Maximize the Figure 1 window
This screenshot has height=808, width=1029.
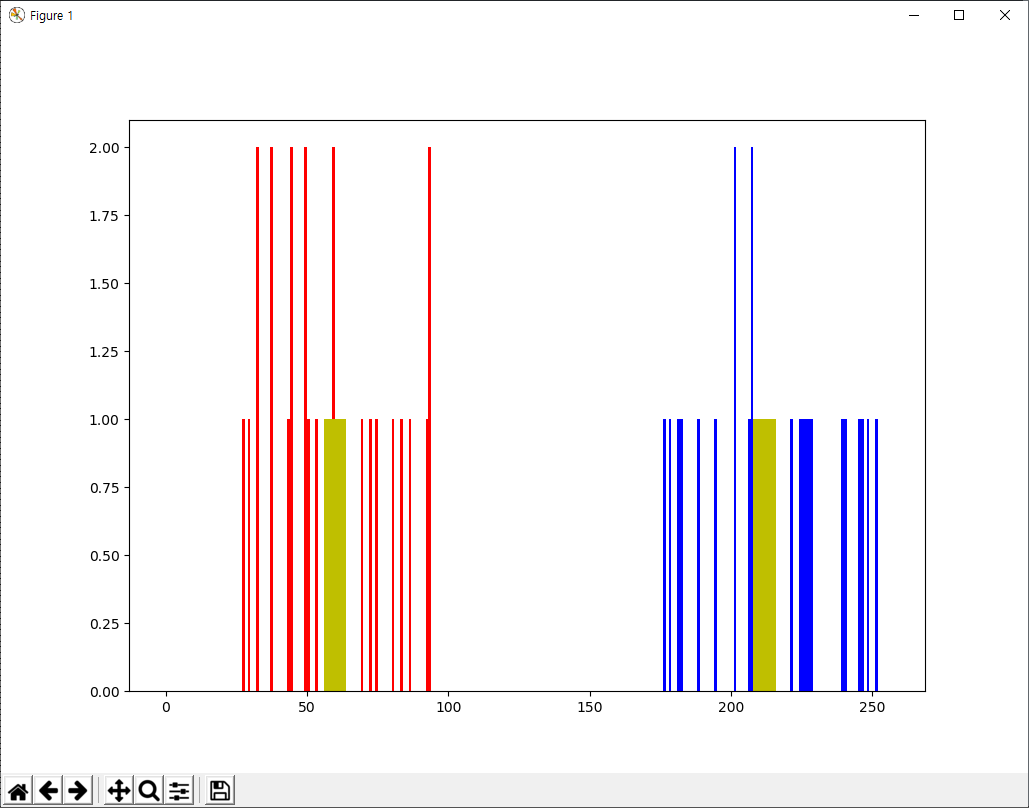[x=959, y=15]
